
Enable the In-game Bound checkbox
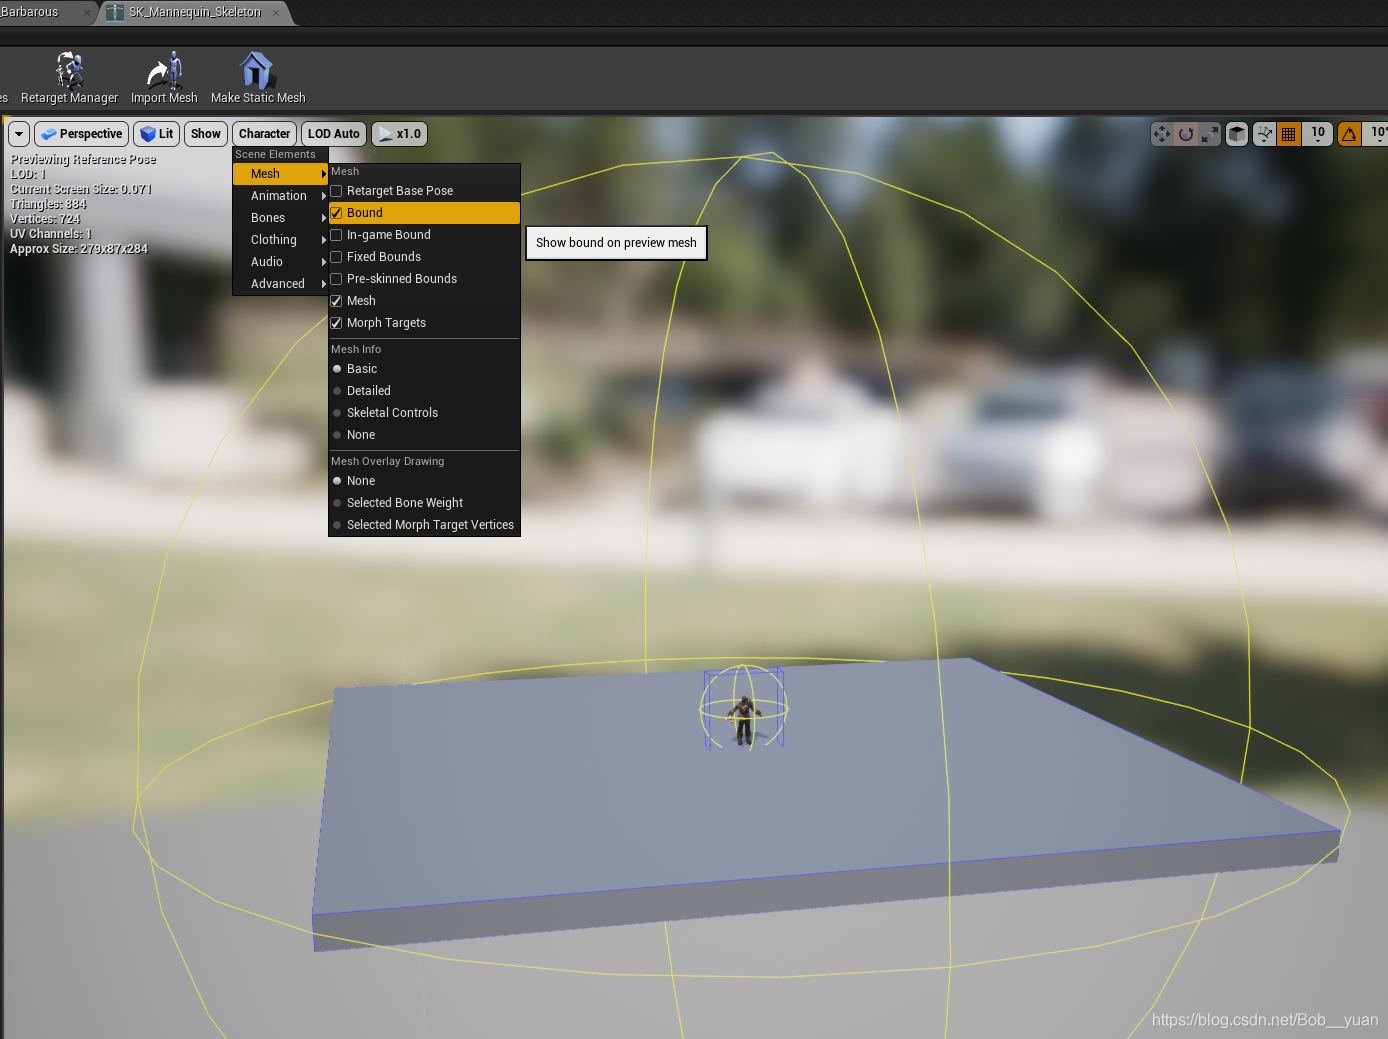[x=337, y=235]
